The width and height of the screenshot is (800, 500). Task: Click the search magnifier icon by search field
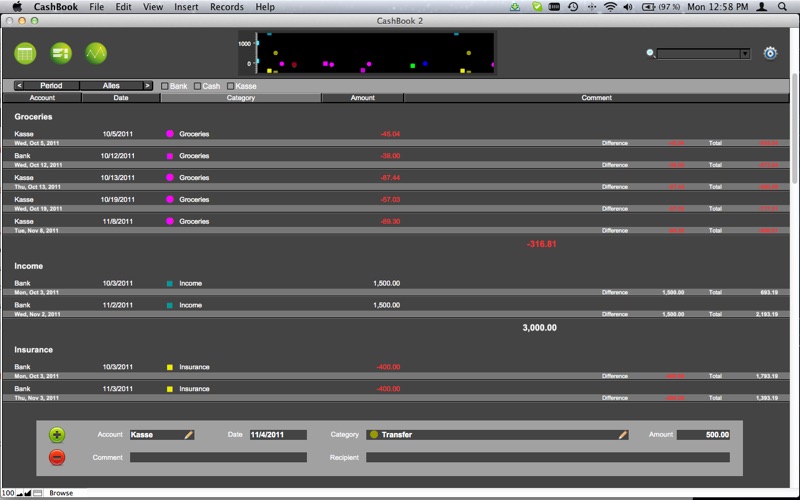click(x=651, y=53)
